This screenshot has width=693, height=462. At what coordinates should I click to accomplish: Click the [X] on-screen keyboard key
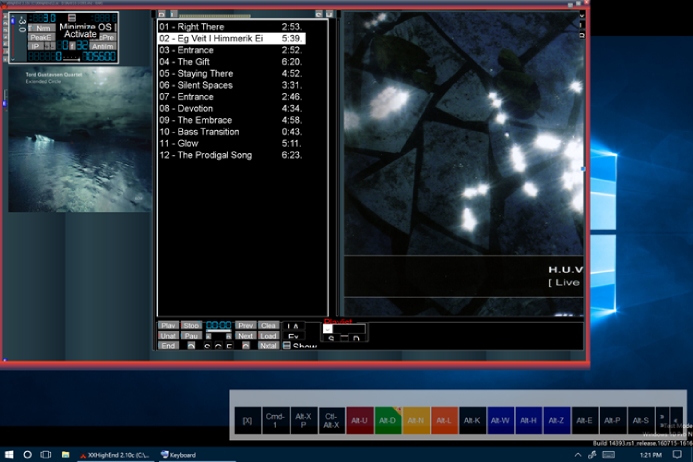[247, 420]
